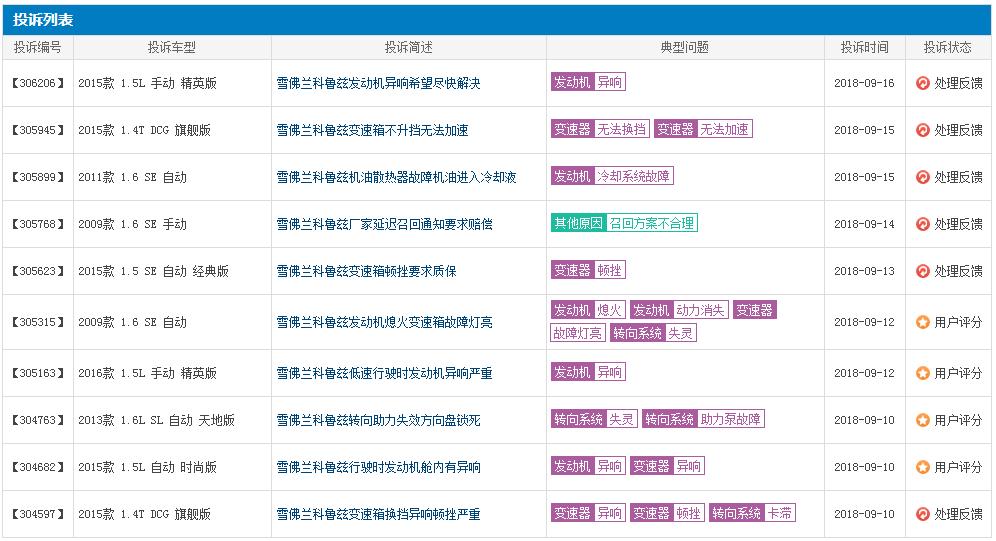Click the 转向系统 失灵 tag in row 304763

[x=594, y=419]
